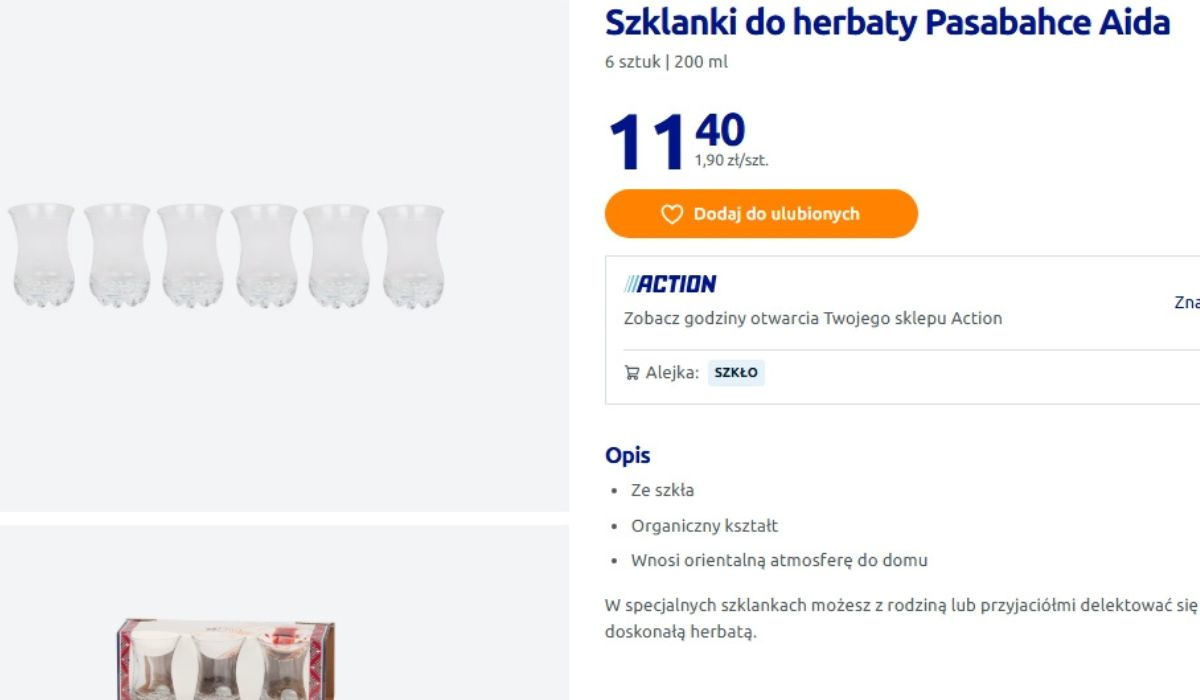Click the "Alejka:" label text
1200x700 pixels.
pos(672,373)
